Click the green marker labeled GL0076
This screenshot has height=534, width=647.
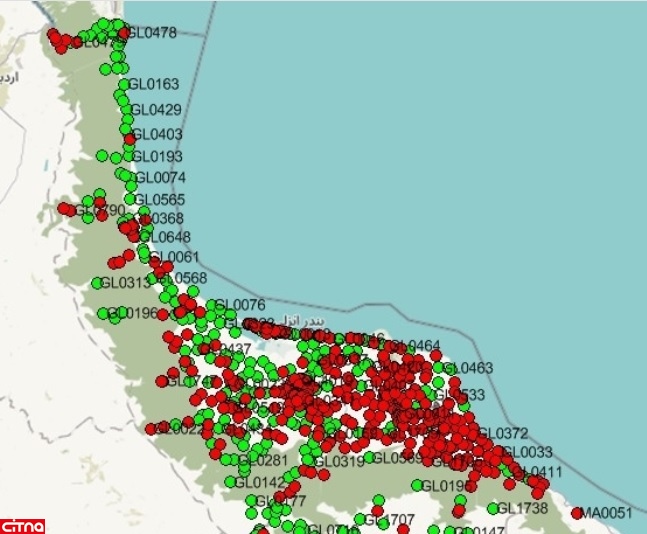(210, 305)
